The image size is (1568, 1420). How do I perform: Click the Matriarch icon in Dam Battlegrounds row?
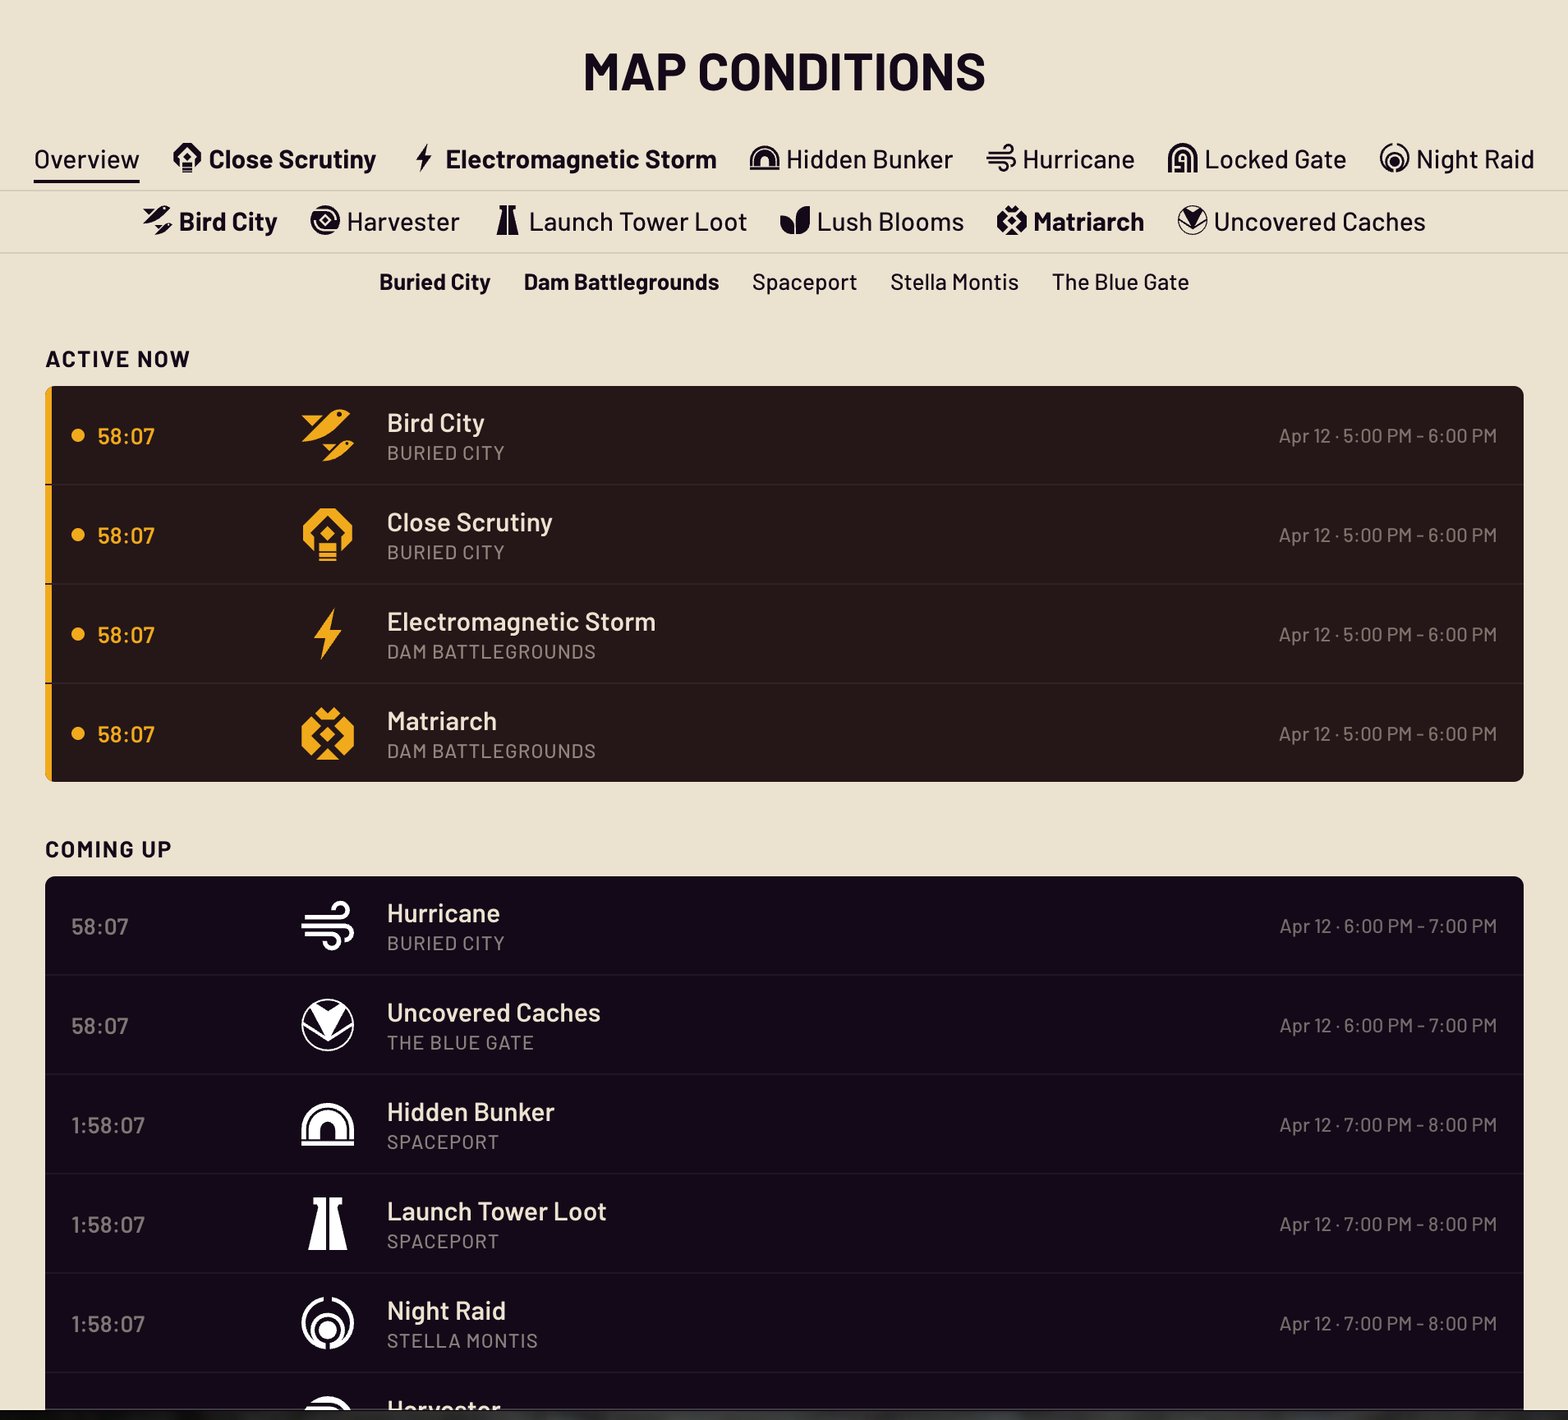pyautogui.click(x=327, y=734)
